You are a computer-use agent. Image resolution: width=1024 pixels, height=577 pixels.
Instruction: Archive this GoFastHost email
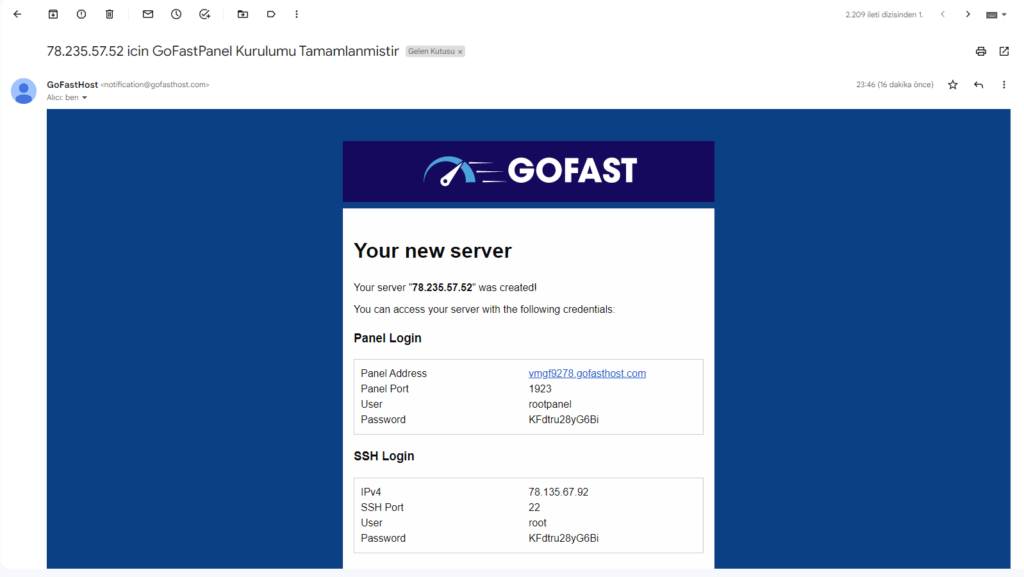[53, 15]
